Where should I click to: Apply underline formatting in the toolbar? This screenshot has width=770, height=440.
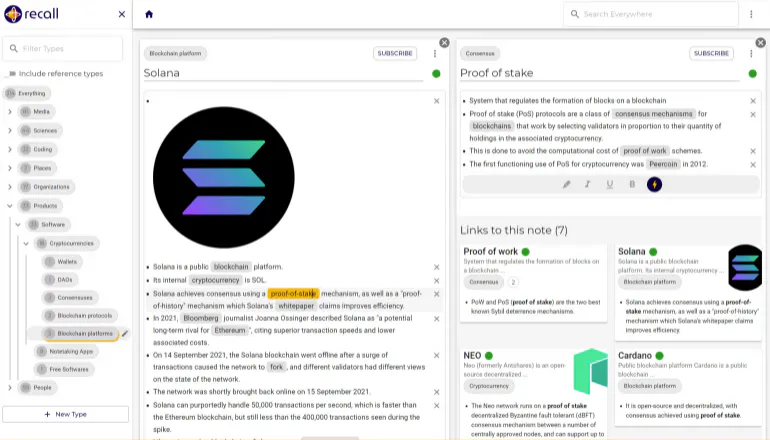click(x=609, y=184)
